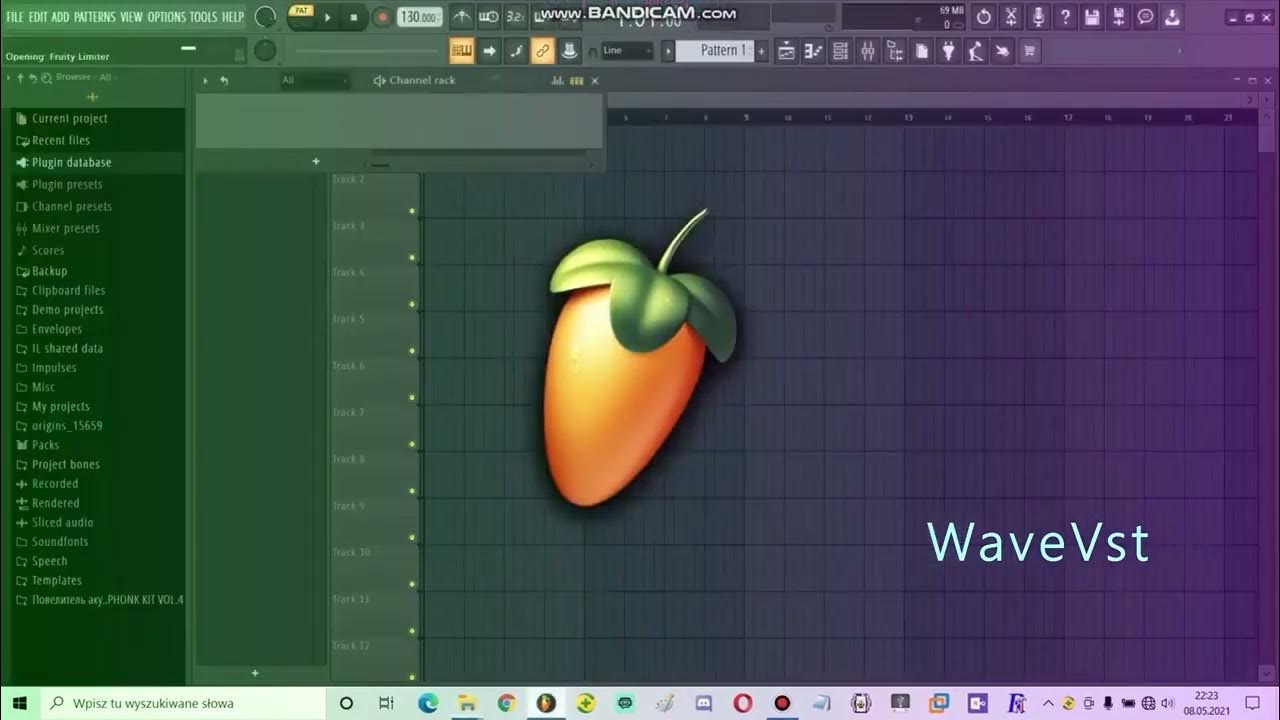Open the TOOLS menu
Screen dimensions: 1280x720
click(x=204, y=17)
